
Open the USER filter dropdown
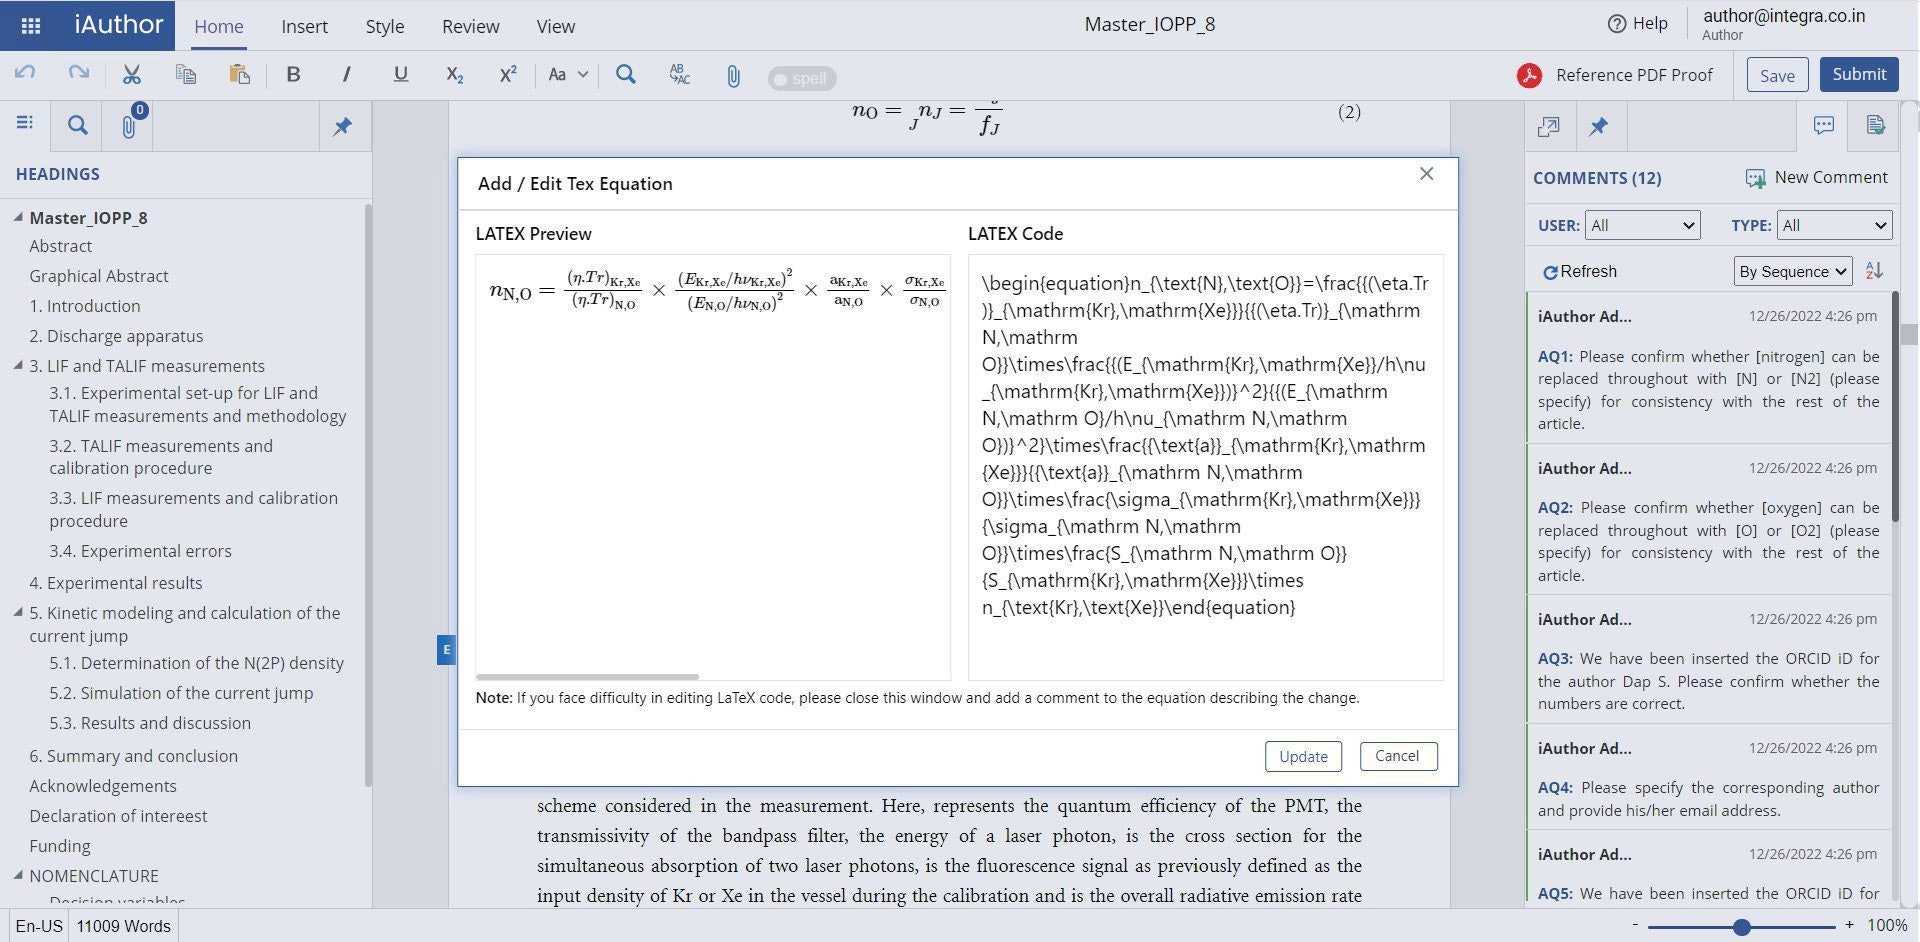tap(1642, 225)
